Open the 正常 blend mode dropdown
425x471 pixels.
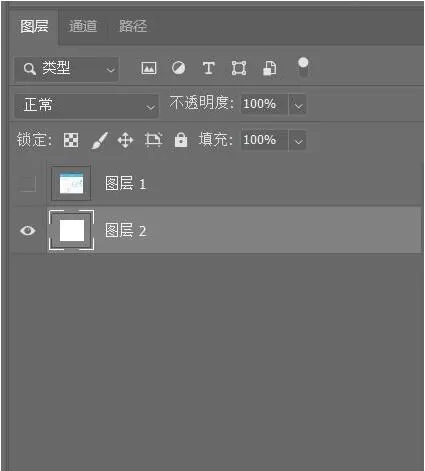coord(86,105)
